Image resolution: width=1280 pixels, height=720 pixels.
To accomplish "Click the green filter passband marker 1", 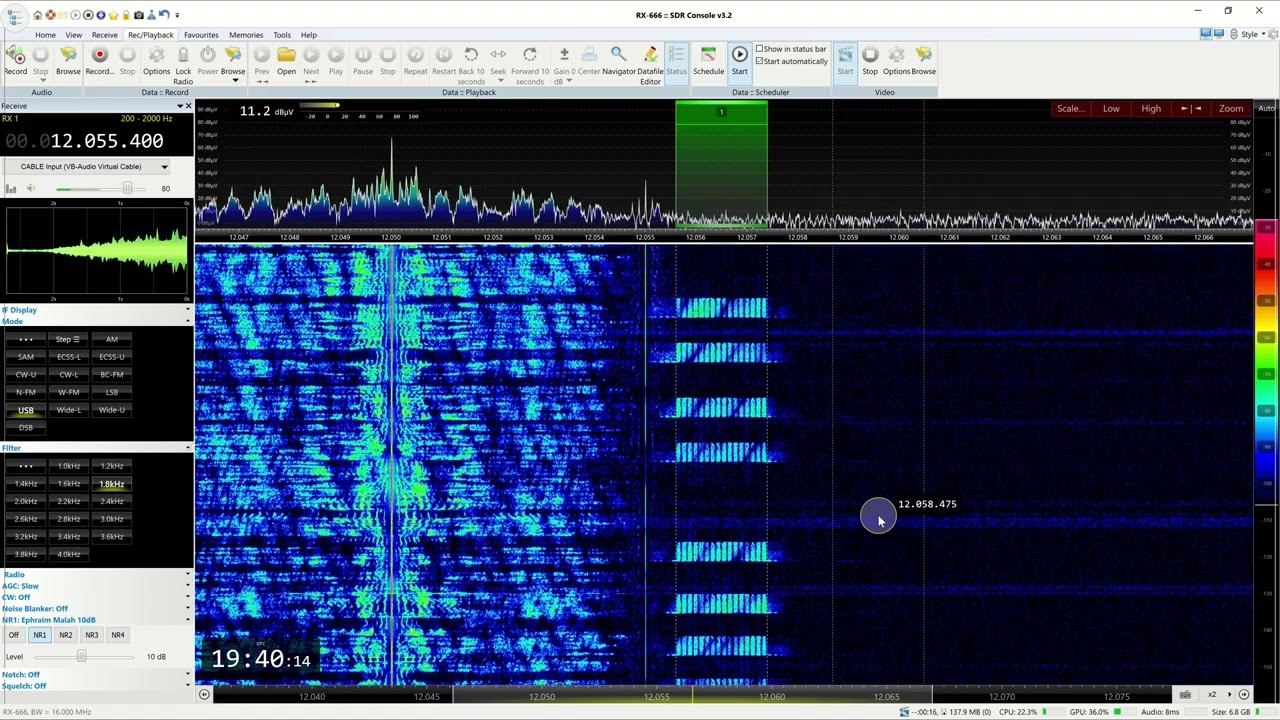I will [721, 112].
